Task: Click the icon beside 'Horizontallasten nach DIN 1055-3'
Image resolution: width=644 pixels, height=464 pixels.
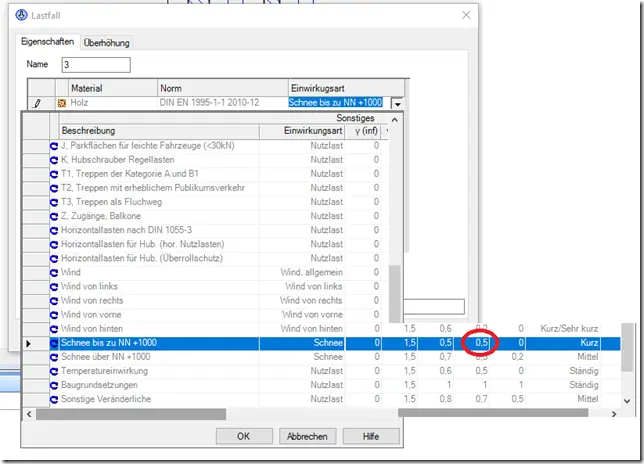Action: coord(54,230)
